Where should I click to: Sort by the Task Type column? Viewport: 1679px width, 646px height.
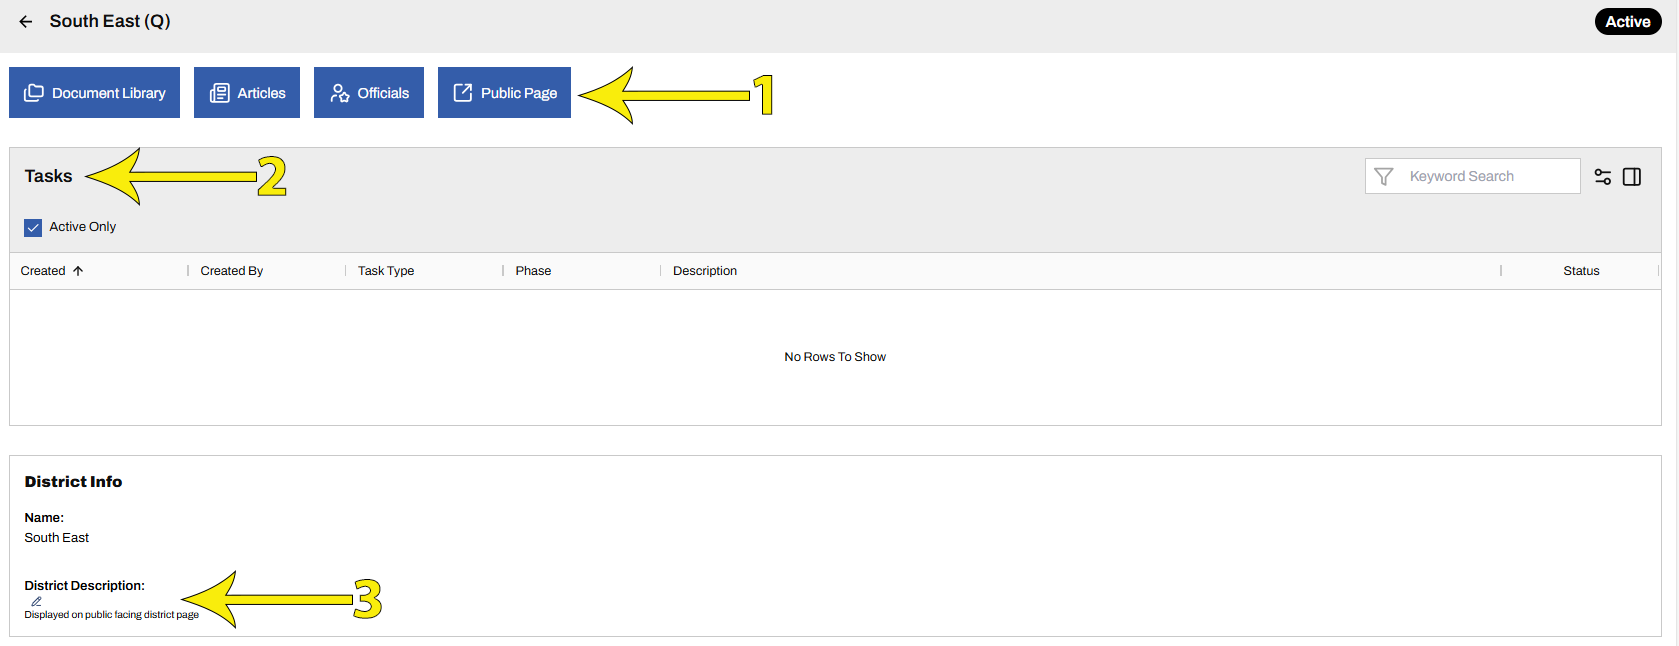pyautogui.click(x=386, y=271)
